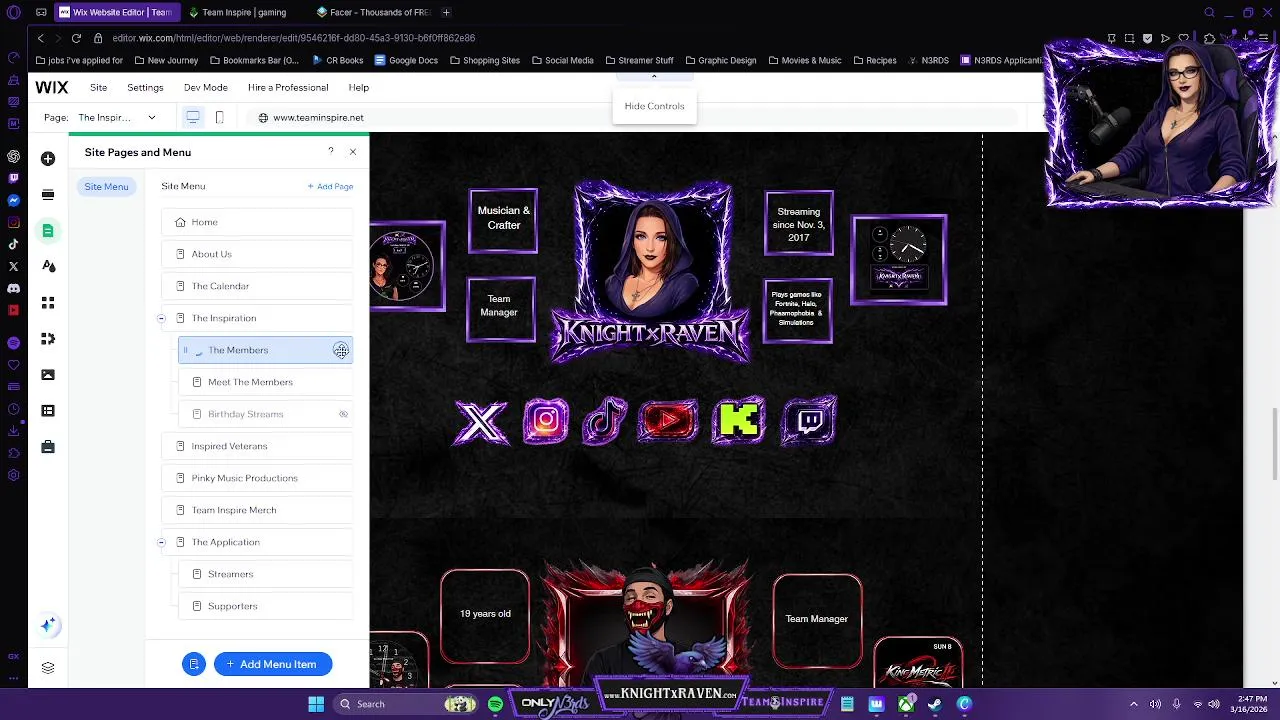Click the YouTube social icon on canvas
The width and height of the screenshot is (1280, 720).
(x=669, y=421)
